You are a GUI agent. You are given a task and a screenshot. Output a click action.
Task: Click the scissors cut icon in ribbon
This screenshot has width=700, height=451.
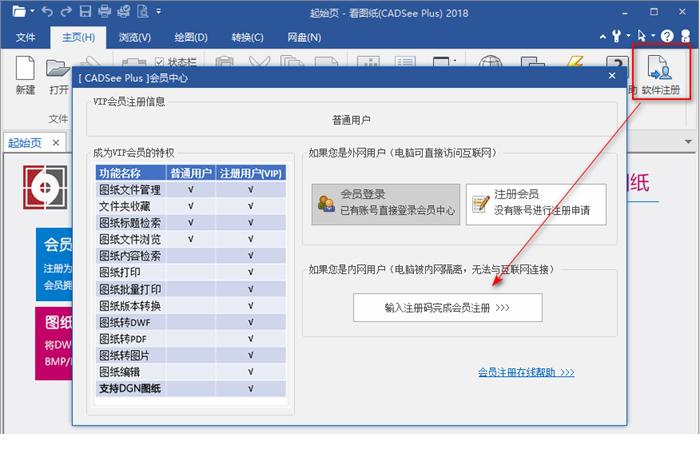259,61
